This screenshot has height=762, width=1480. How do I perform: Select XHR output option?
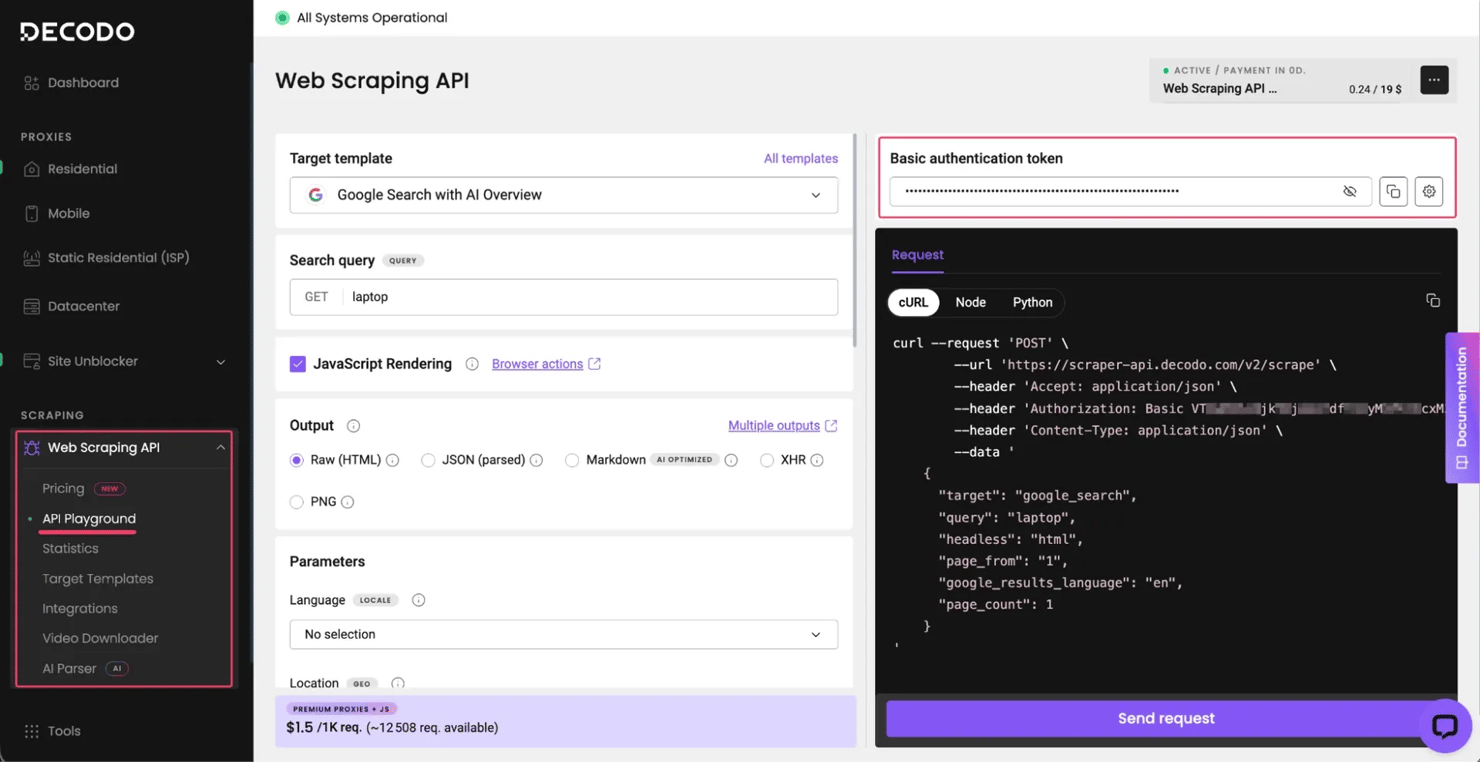(x=767, y=460)
